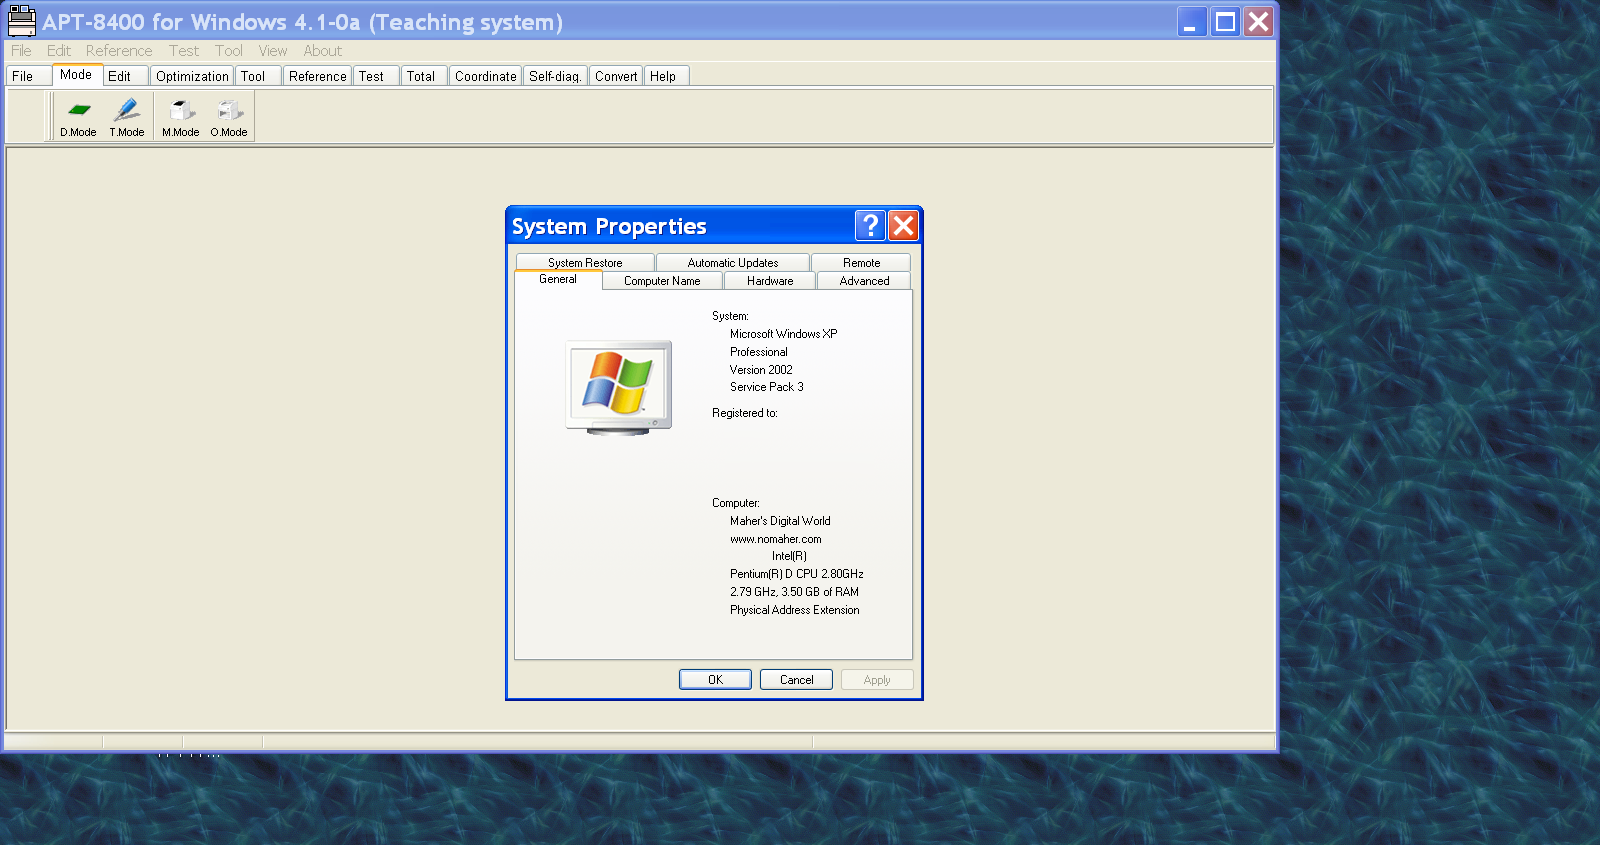Click the 'Microsoft Windows XP' text
Image resolution: width=1600 pixels, height=845 pixels.
point(783,334)
